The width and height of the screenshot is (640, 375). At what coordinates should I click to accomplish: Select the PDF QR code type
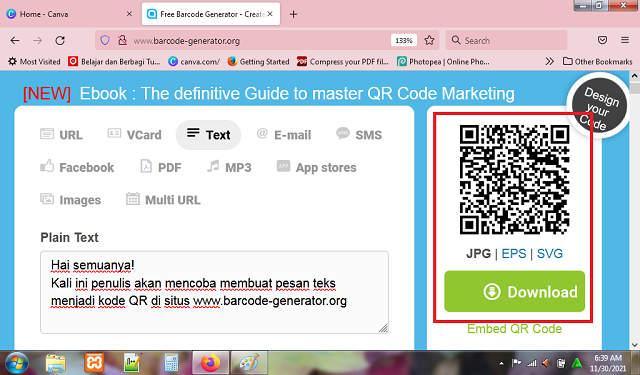coord(160,167)
